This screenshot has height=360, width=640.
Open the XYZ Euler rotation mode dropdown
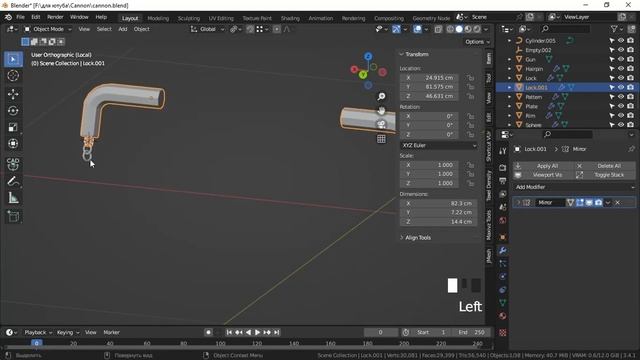[x=439, y=145]
